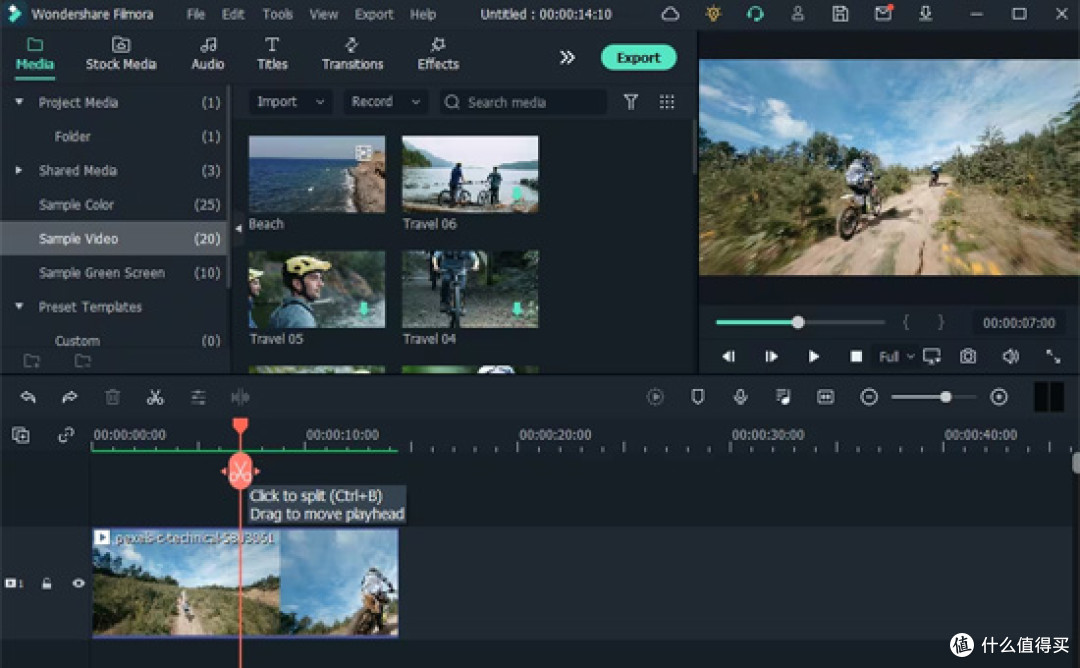Image resolution: width=1080 pixels, height=668 pixels.
Task: Select the Travel 05 video thumbnail
Action: 317,289
